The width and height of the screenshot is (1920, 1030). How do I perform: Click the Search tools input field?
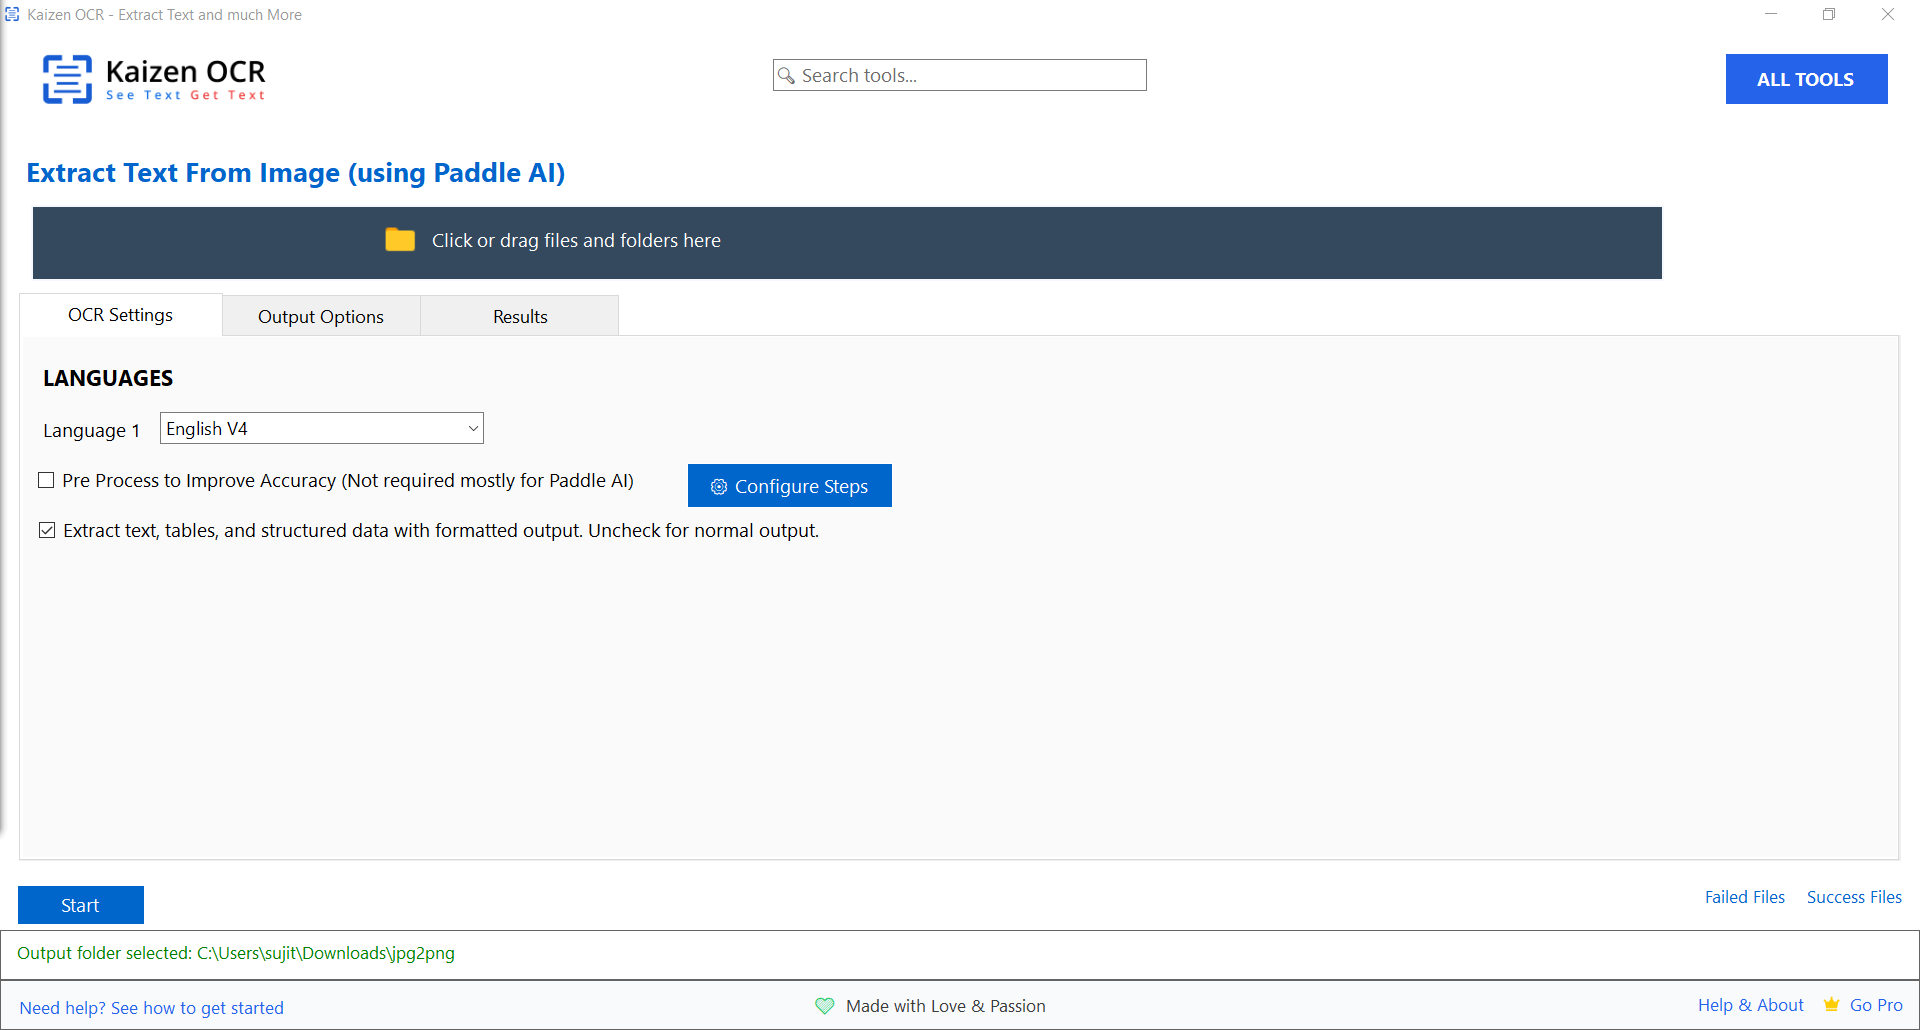tap(960, 75)
